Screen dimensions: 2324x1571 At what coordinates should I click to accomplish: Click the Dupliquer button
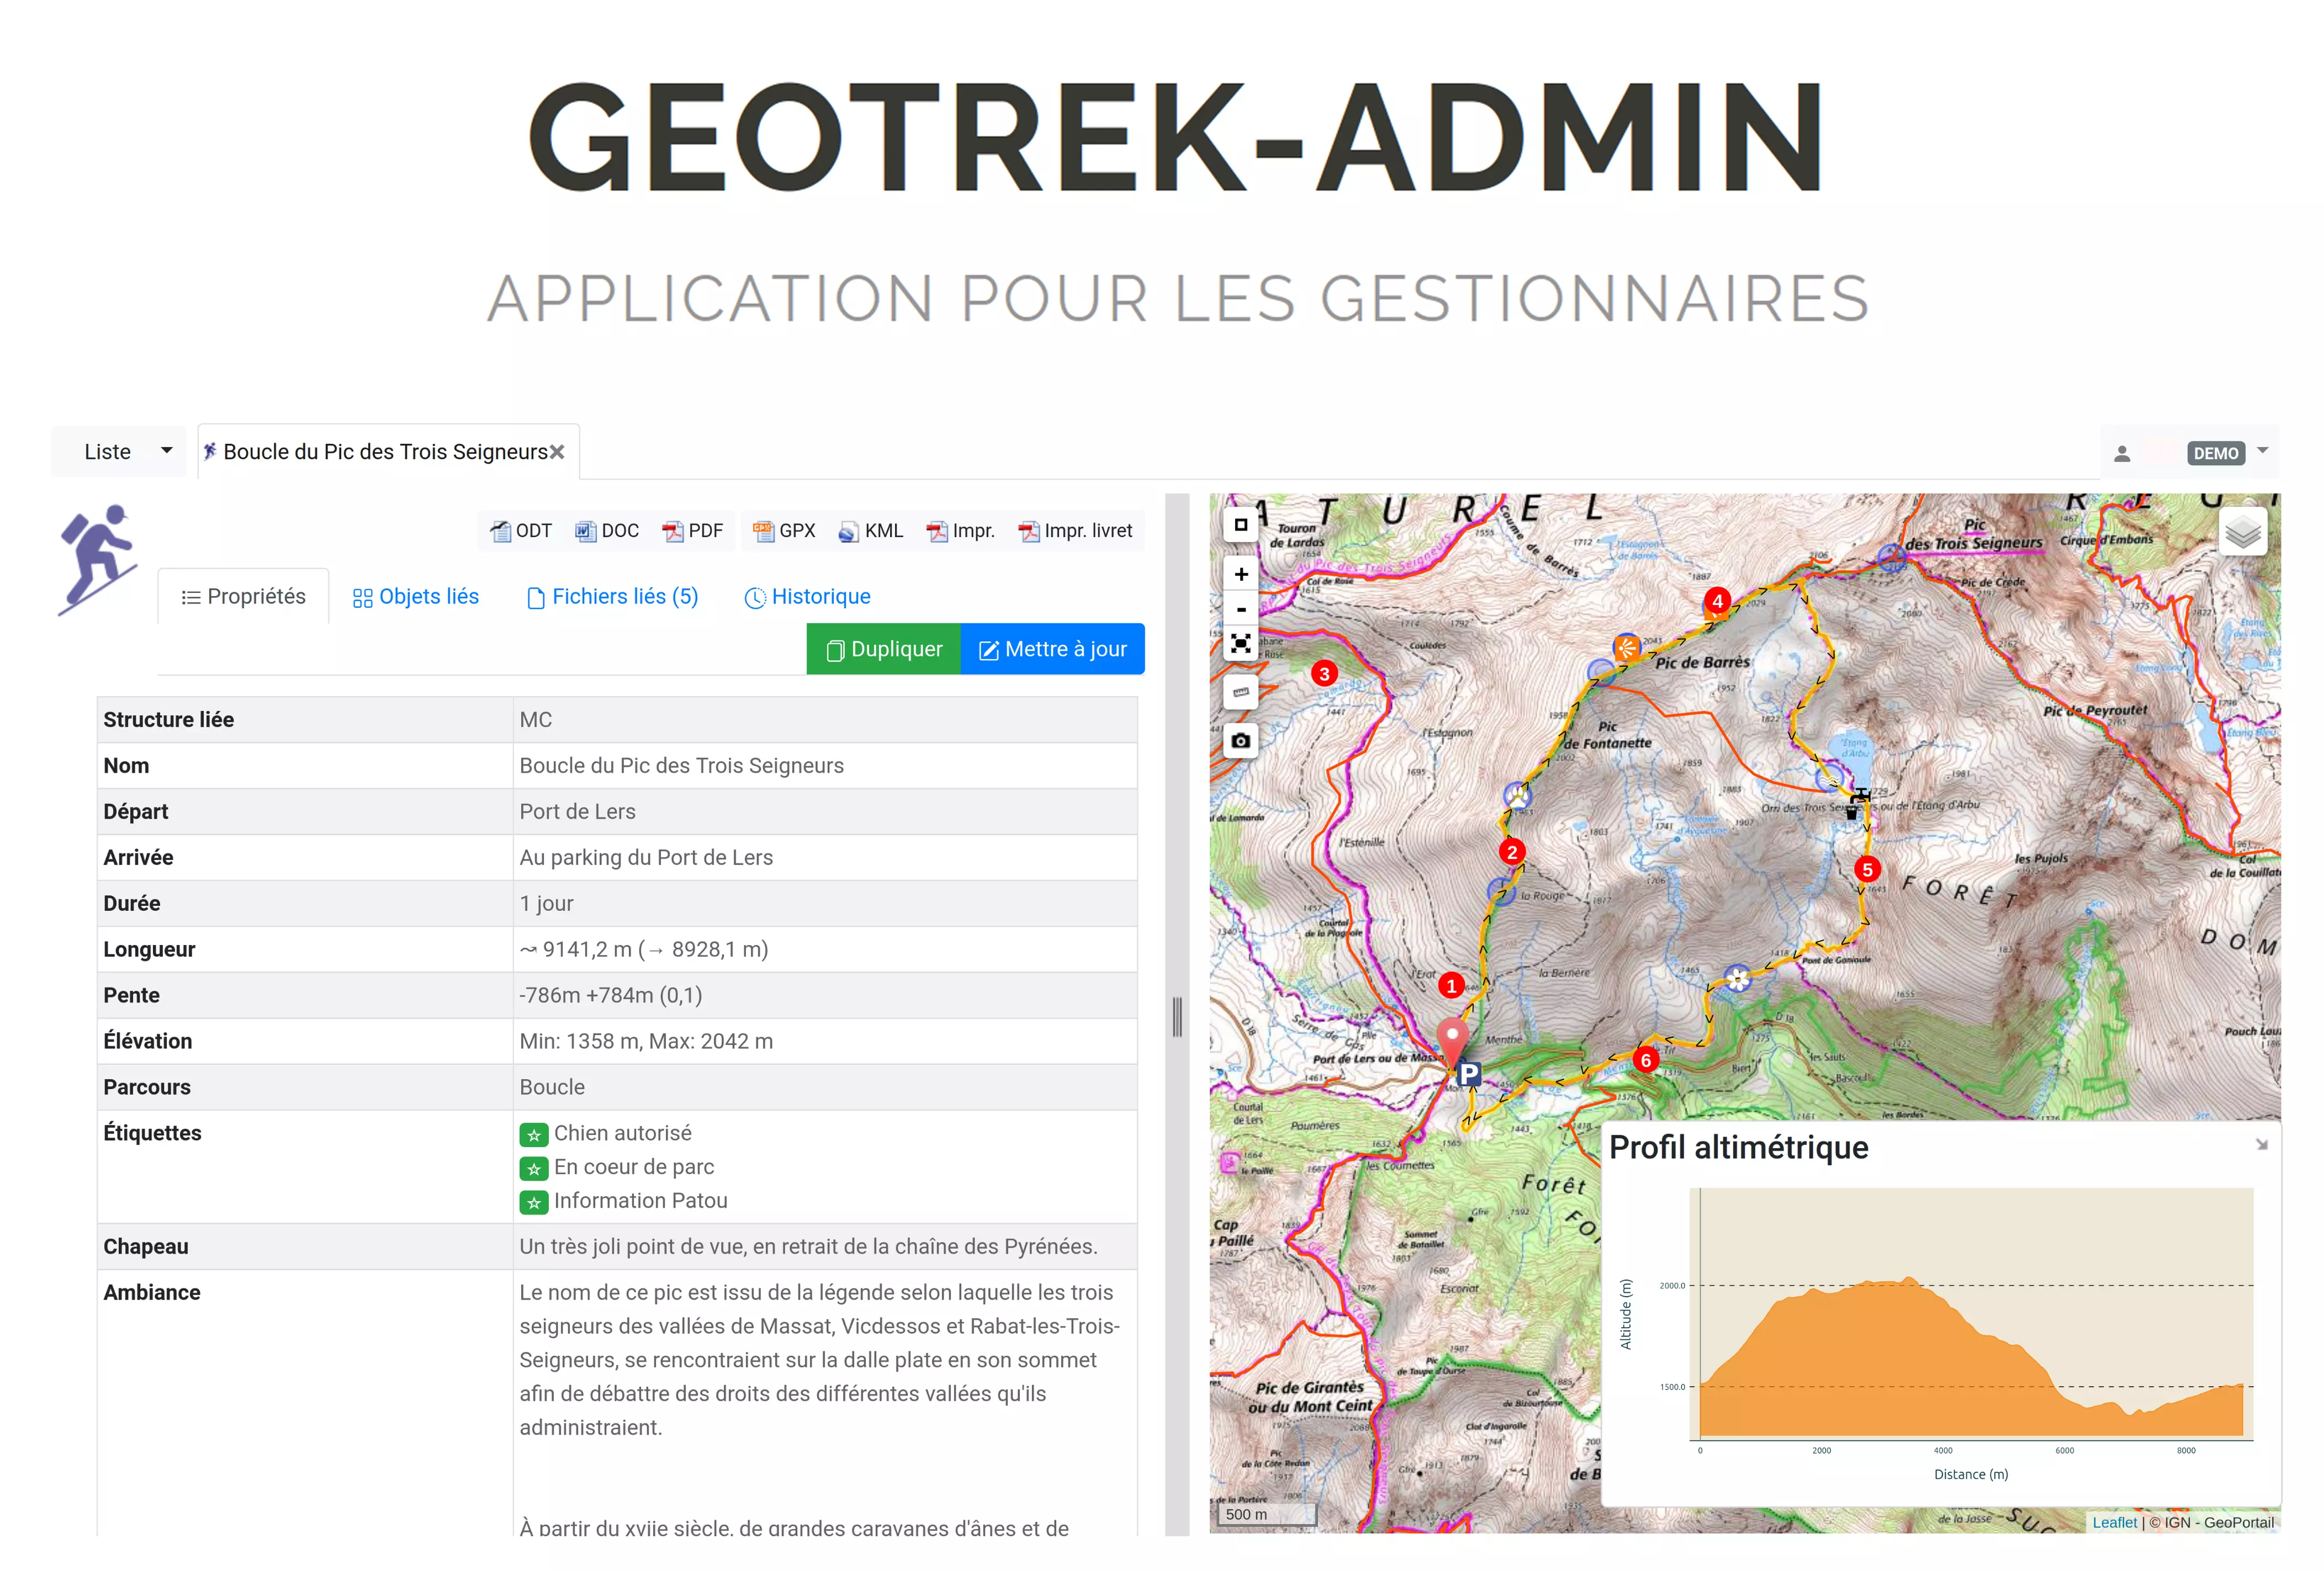pos(883,649)
